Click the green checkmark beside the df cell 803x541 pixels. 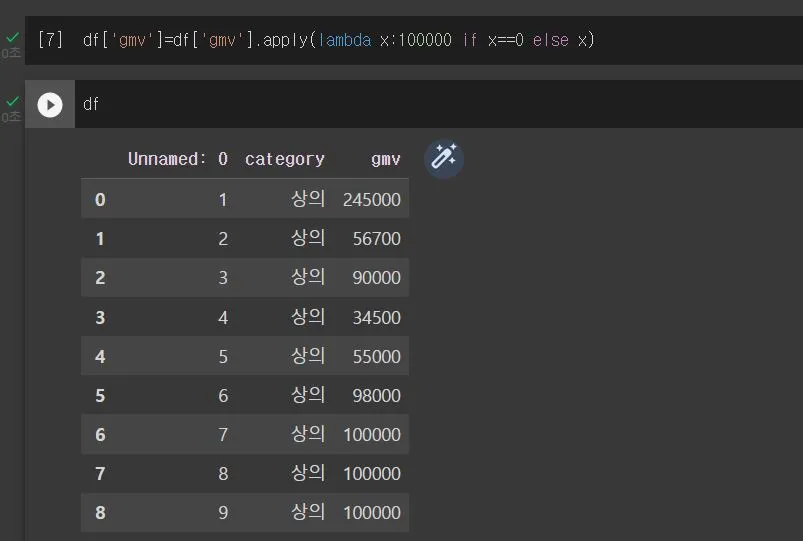[x=13, y=101]
